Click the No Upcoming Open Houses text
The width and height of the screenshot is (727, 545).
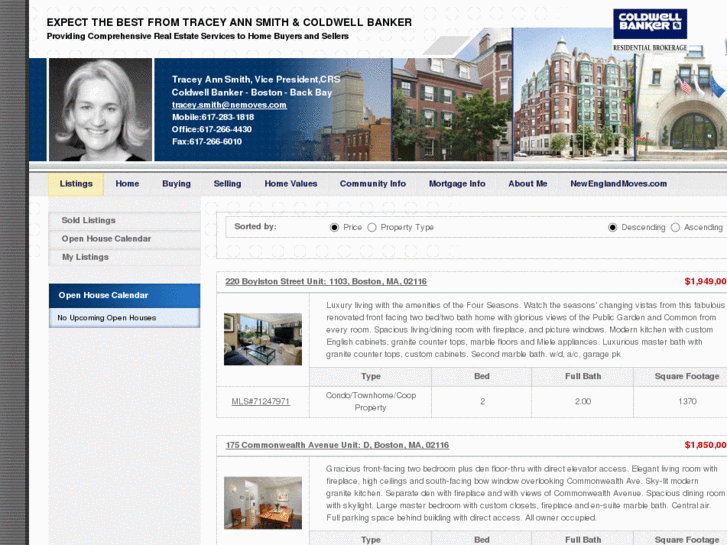(x=107, y=318)
